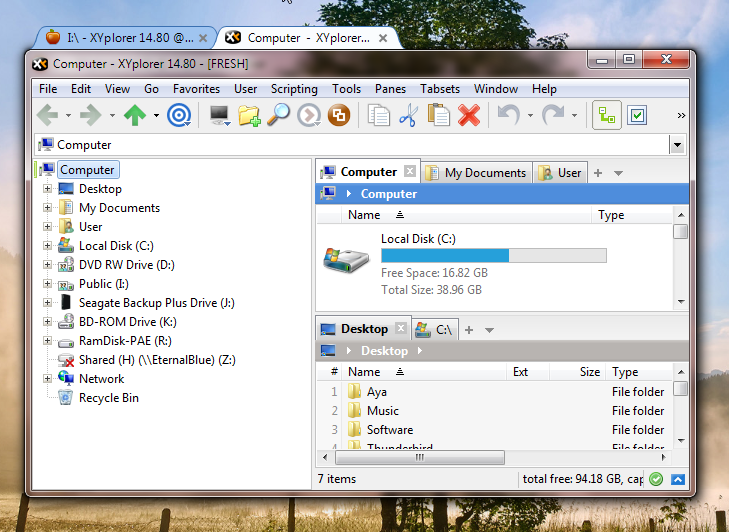Open the Find Files magnifier tool
729x532 pixels.
point(278,116)
